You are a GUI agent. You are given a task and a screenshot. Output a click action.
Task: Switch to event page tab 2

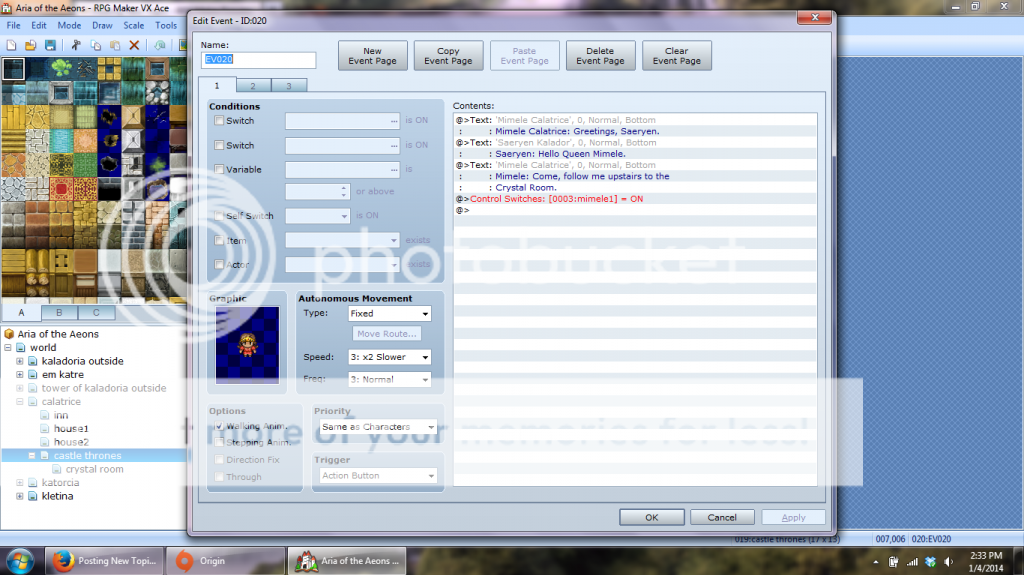point(252,86)
